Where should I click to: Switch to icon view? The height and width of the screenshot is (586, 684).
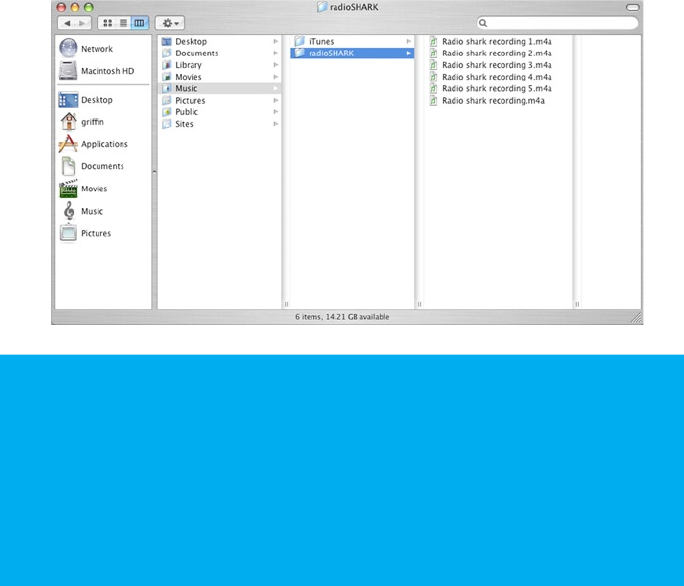(107, 23)
